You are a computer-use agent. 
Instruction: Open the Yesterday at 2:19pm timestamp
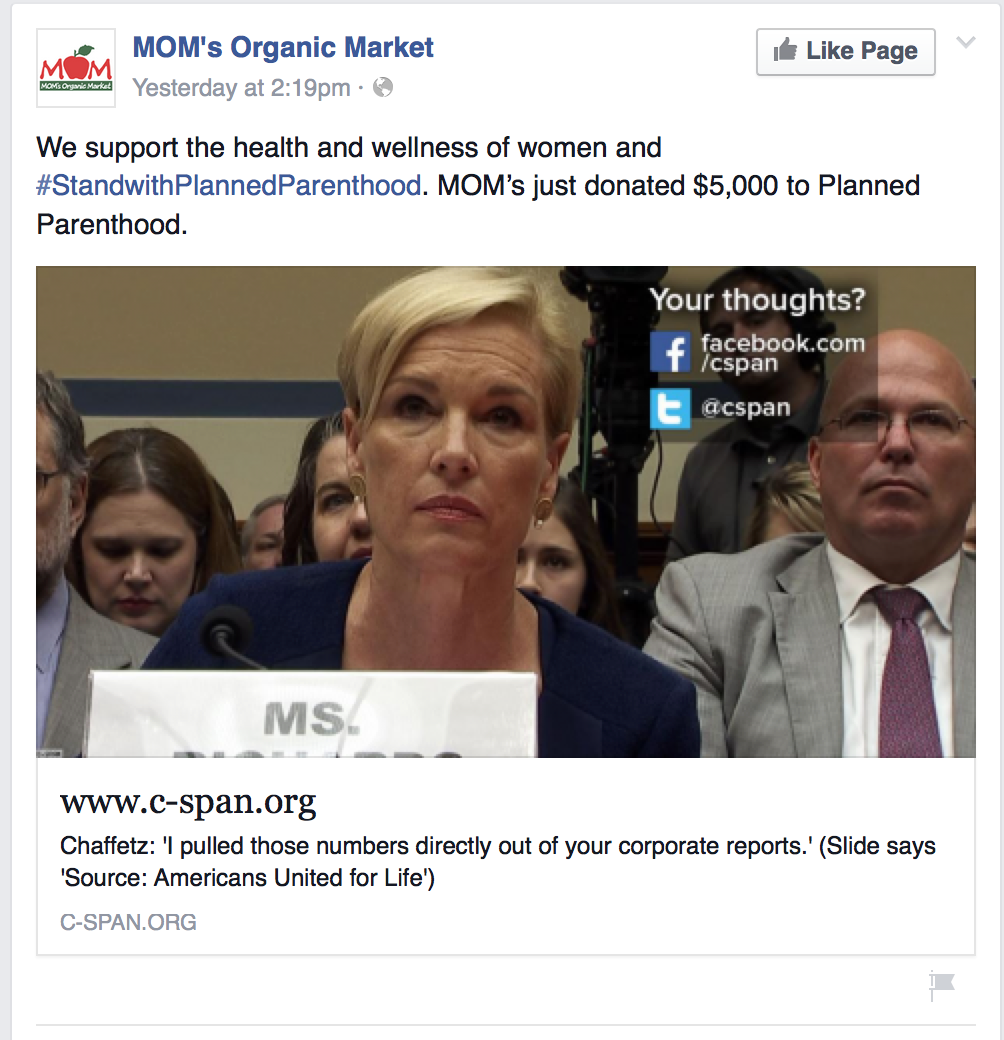241,88
